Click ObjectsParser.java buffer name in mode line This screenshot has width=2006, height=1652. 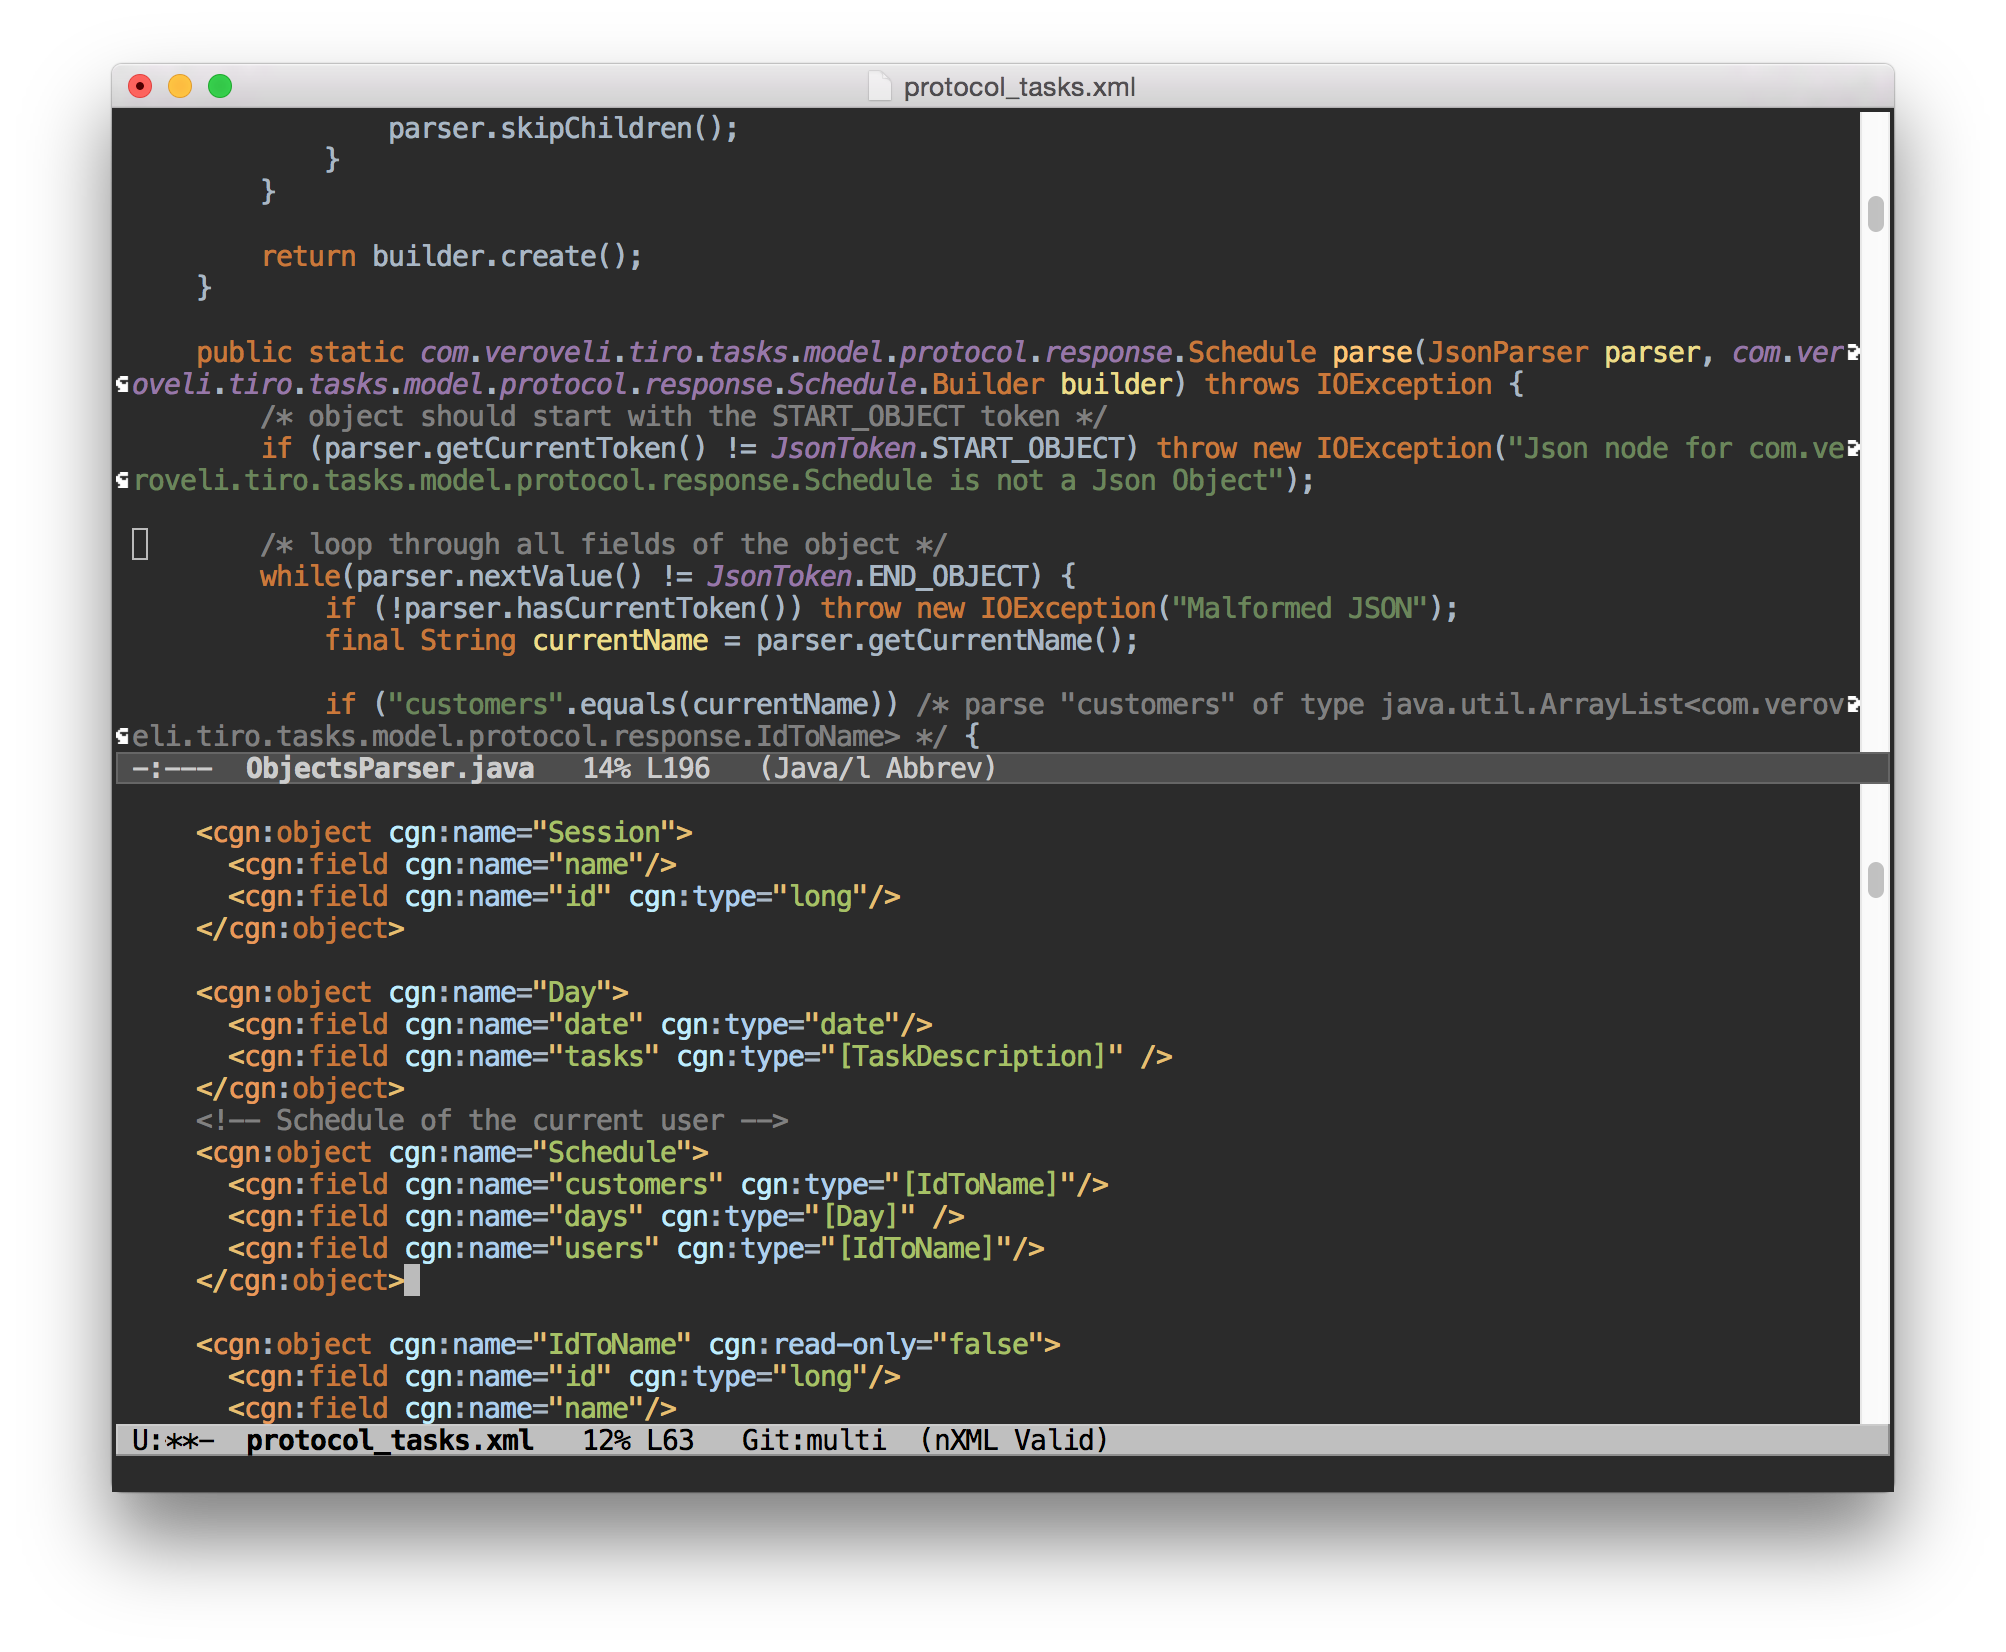(389, 768)
